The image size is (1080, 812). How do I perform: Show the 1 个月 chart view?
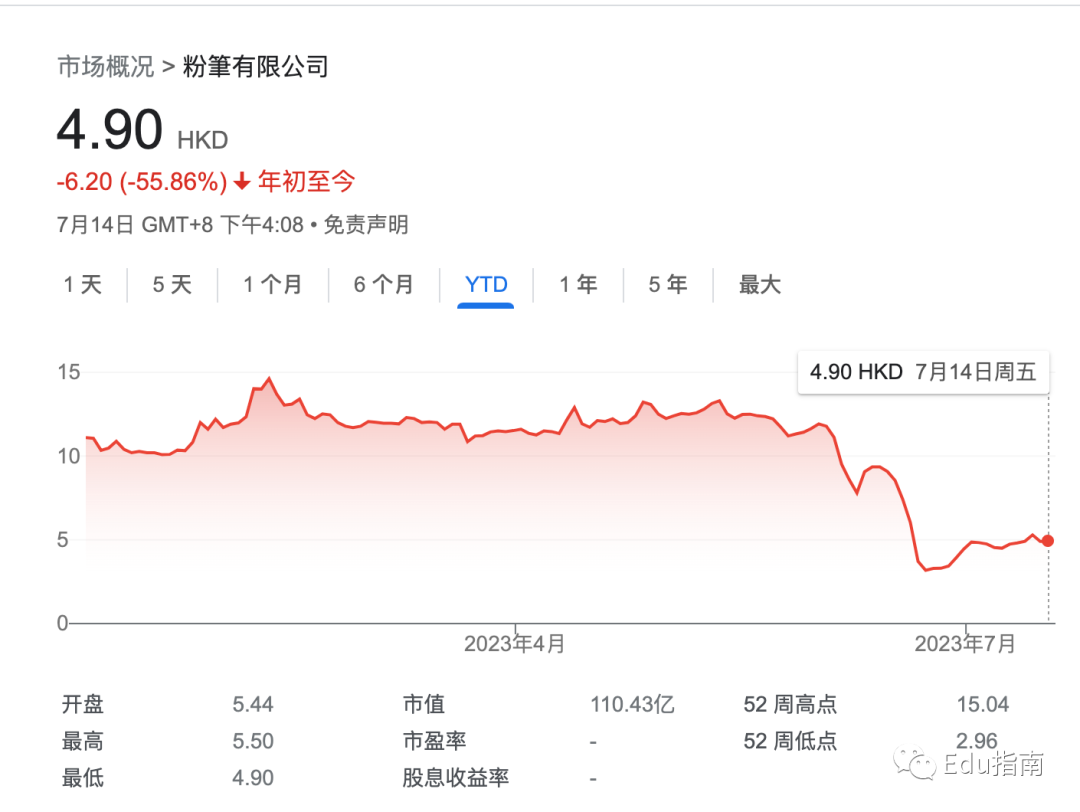(x=272, y=285)
